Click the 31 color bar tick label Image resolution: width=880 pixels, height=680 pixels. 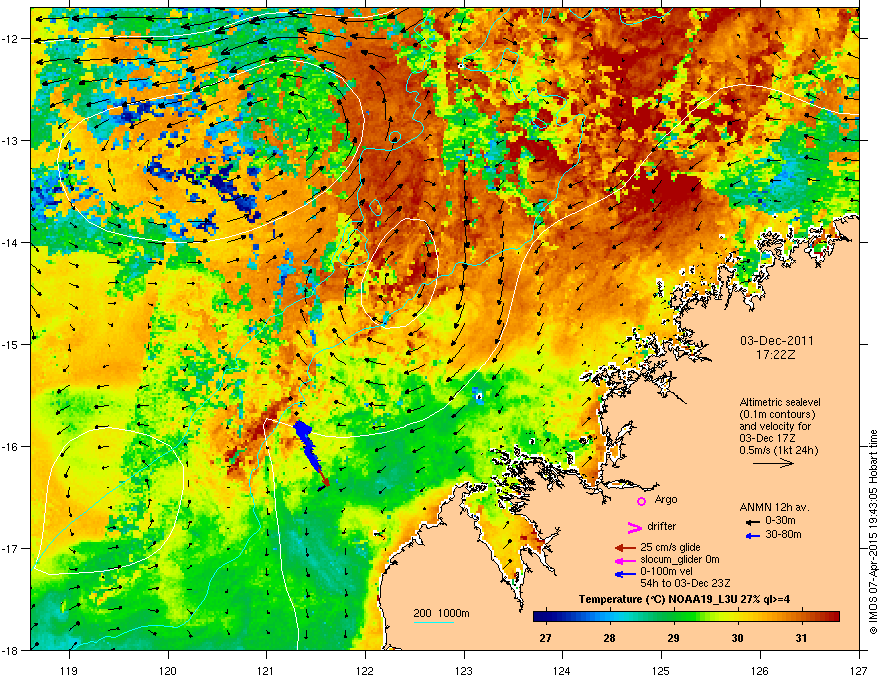(801, 638)
